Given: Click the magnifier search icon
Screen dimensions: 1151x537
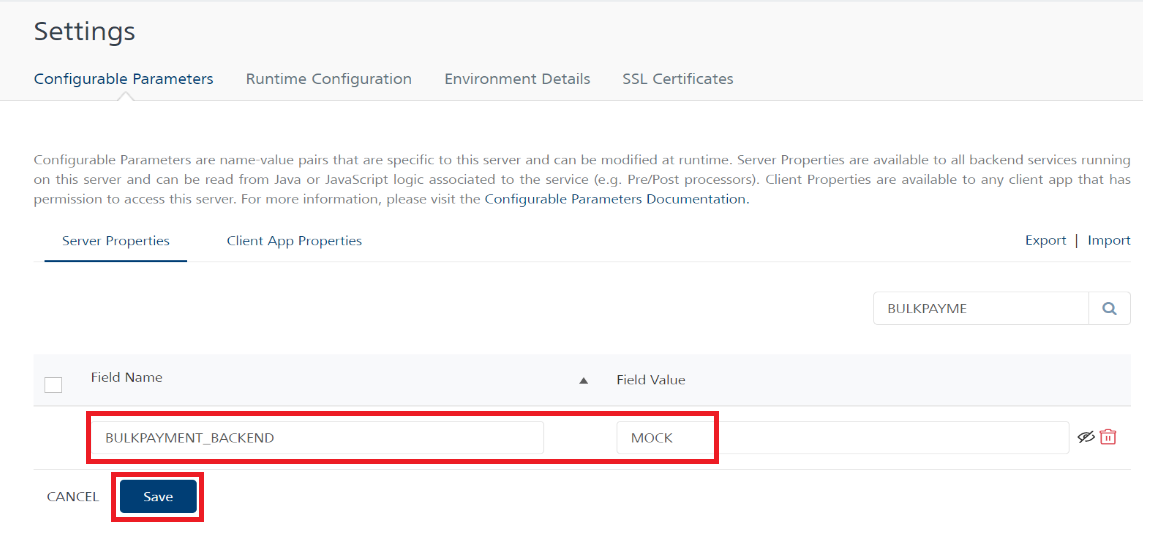Looking at the screenshot, I should 1109,309.
